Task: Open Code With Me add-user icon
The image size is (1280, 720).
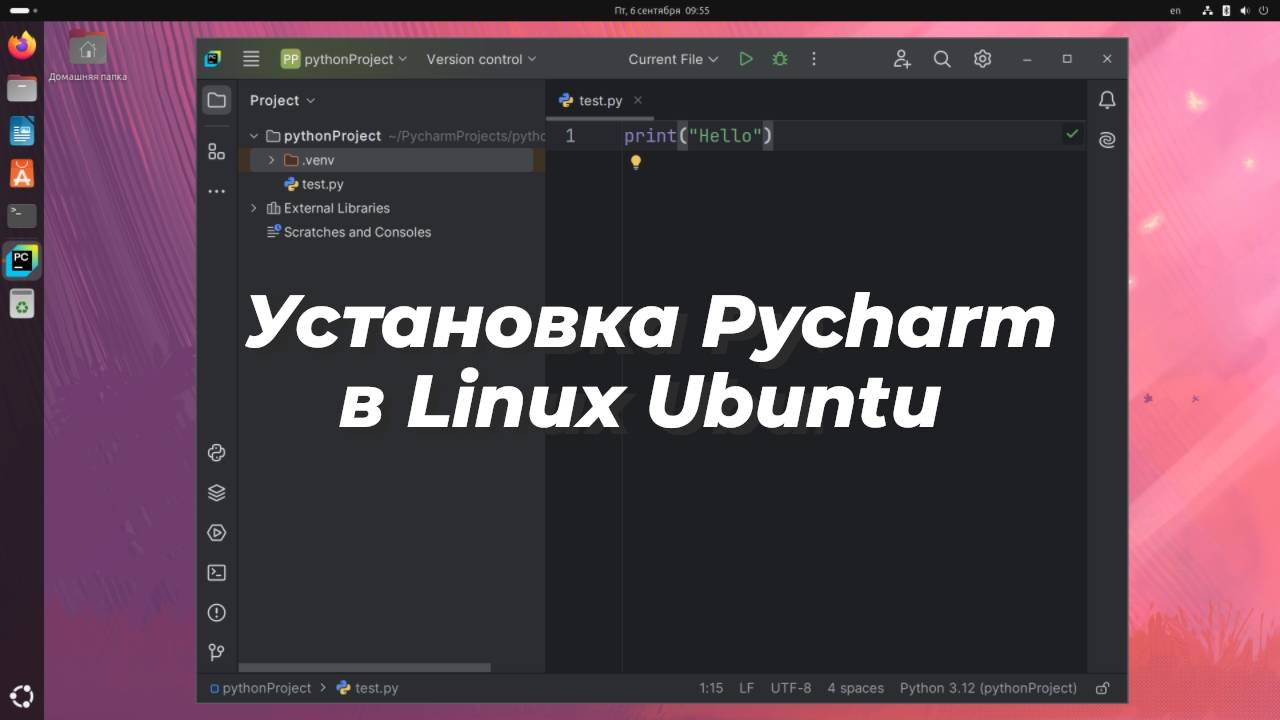Action: [902, 59]
